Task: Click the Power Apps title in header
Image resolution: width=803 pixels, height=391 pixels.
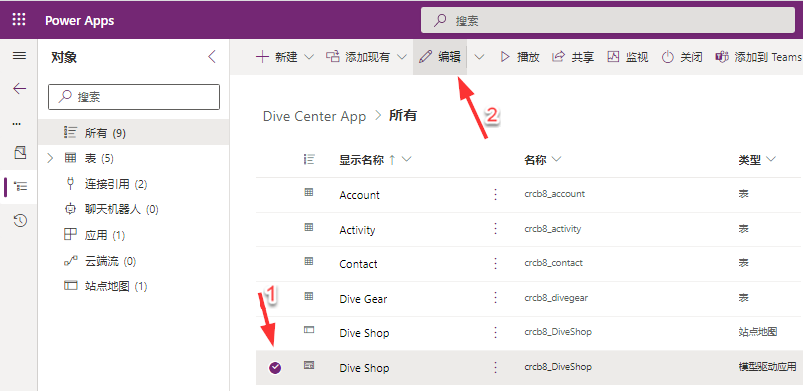Action: pos(79,20)
